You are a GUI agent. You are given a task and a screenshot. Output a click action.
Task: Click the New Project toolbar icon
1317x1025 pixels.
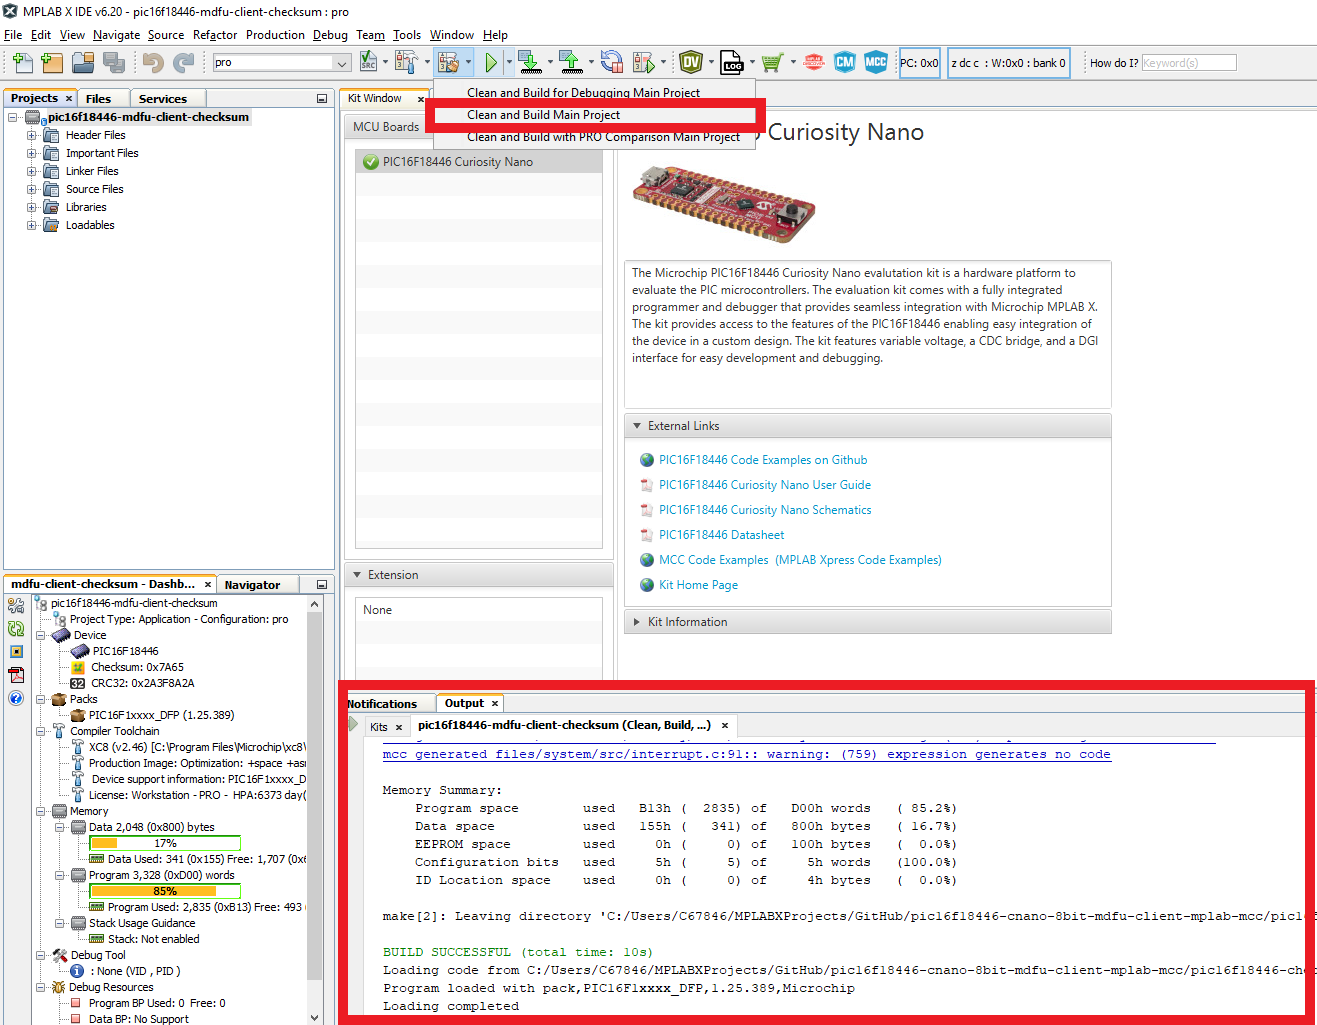(52, 62)
